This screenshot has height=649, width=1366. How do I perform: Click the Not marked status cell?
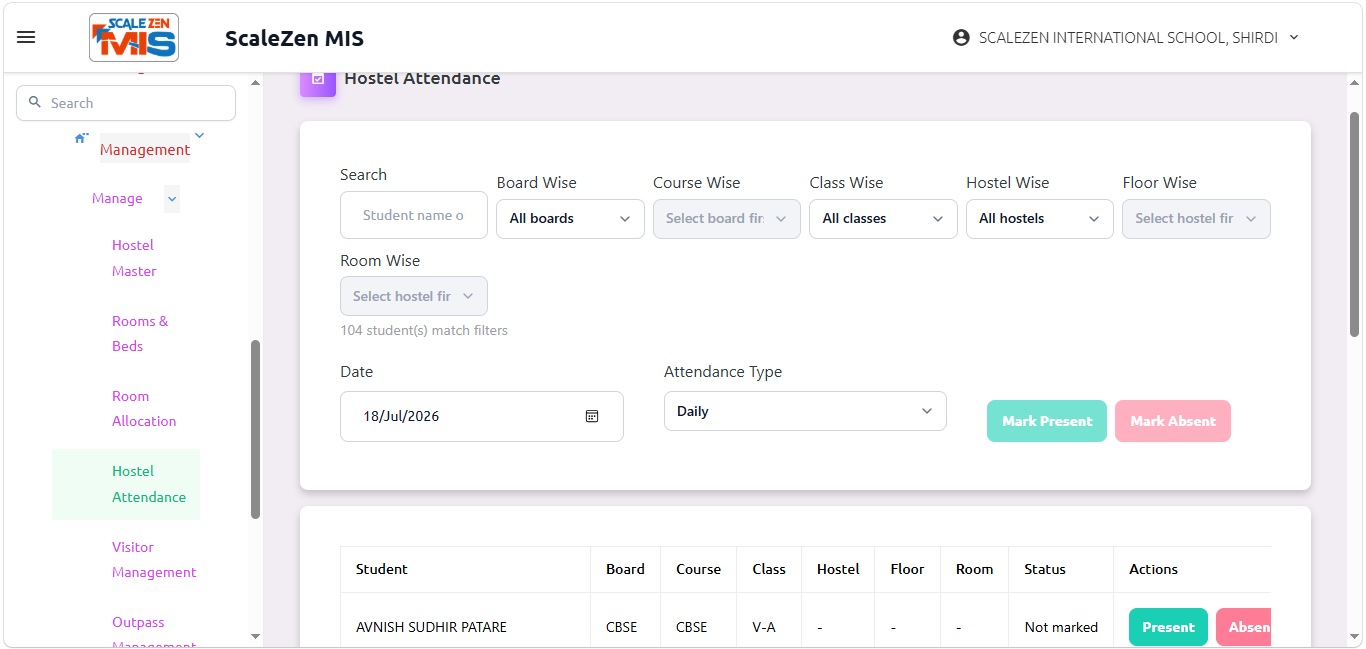click(1061, 627)
